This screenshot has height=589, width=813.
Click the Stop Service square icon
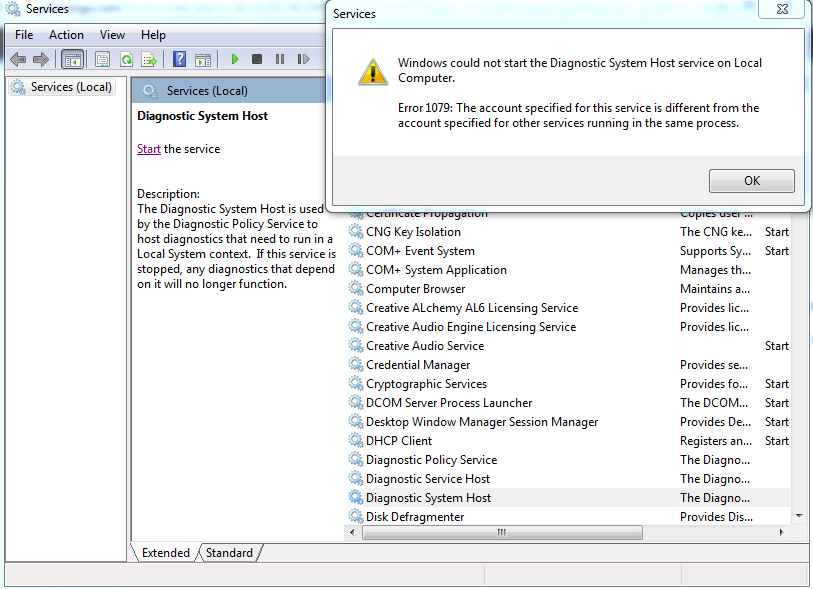coord(257,59)
